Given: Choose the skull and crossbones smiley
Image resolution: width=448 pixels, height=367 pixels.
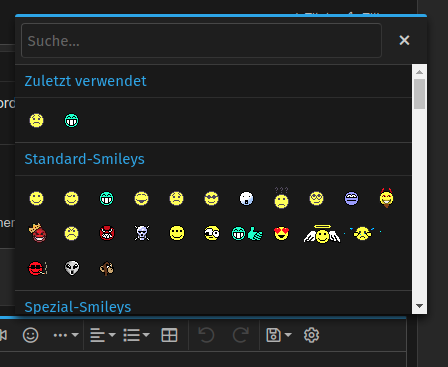Looking at the screenshot, I should click(142, 233).
